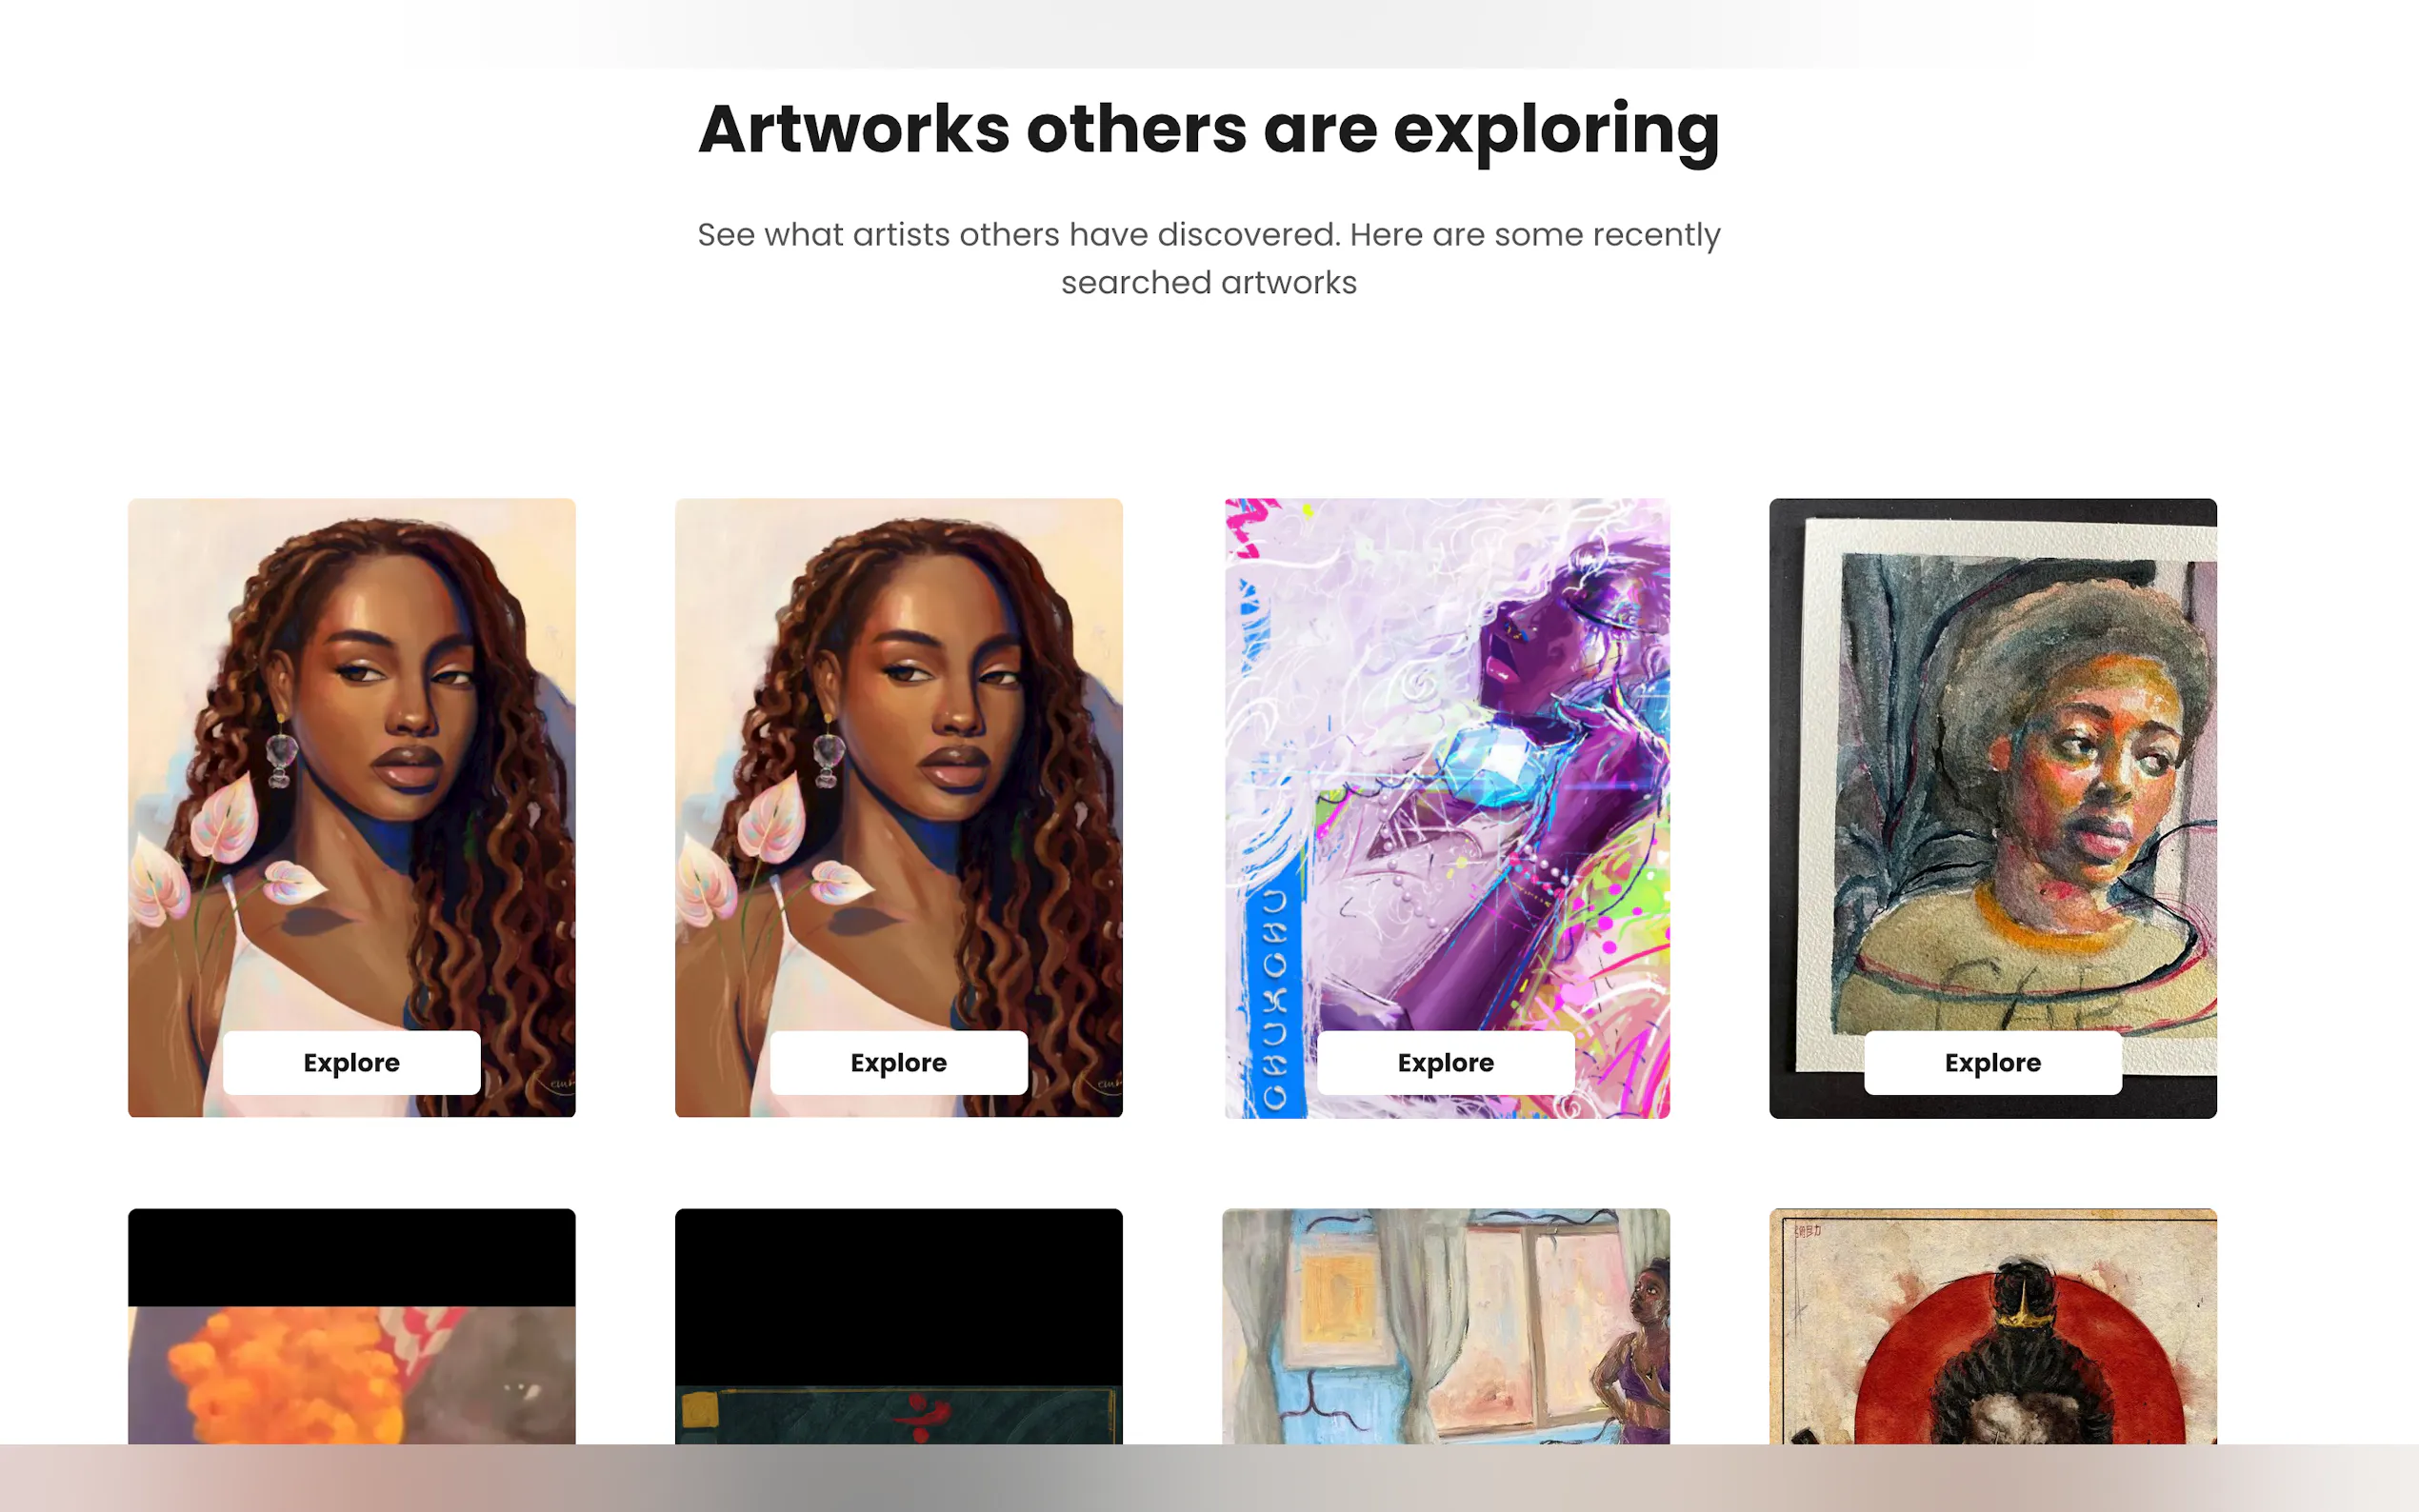Open the leftmost curly-haired woman portrait thumbnail
This screenshot has height=1512, width=2419.
pyautogui.click(x=351, y=760)
